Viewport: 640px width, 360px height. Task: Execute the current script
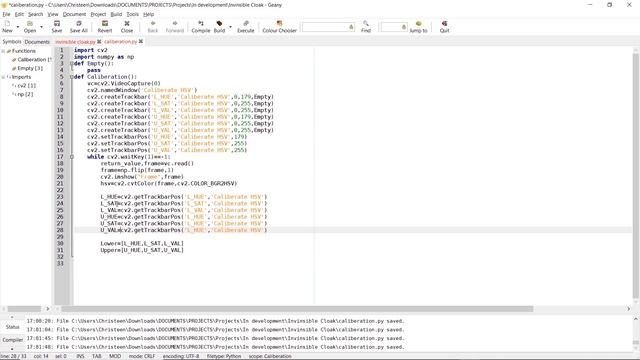tap(246, 27)
